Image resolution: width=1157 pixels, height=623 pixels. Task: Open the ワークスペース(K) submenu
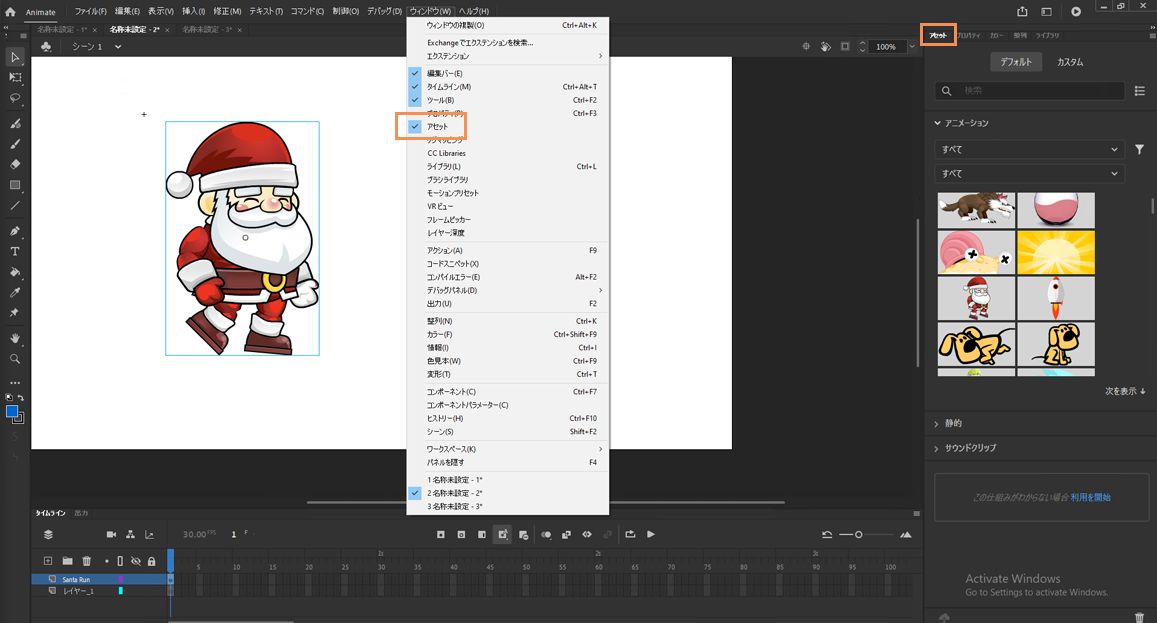click(x=508, y=449)
